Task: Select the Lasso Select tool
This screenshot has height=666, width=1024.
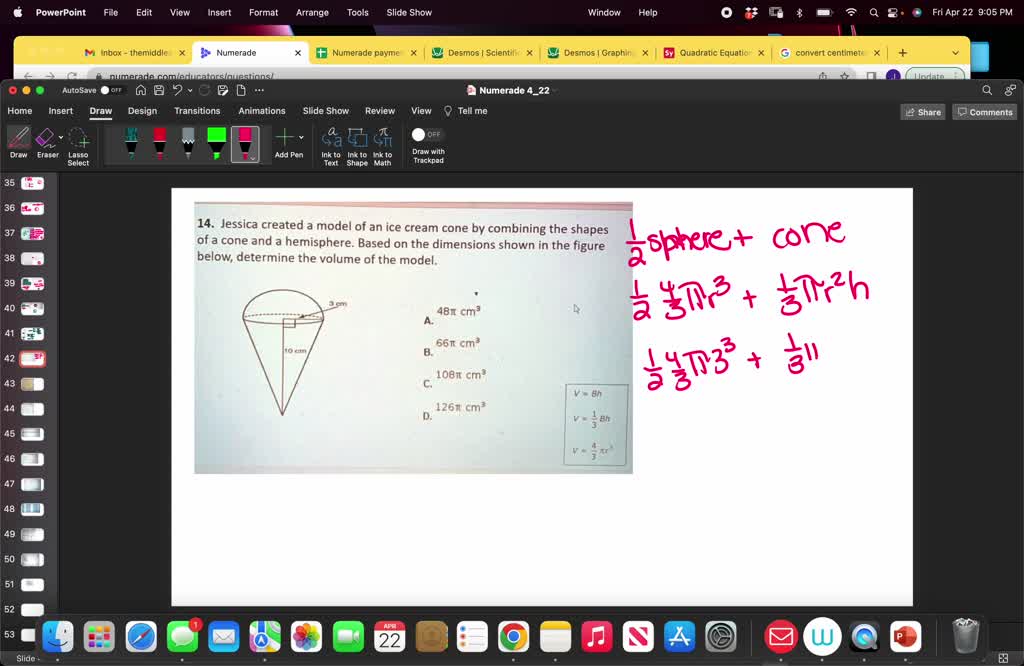Action: click(x=77, y=147)
